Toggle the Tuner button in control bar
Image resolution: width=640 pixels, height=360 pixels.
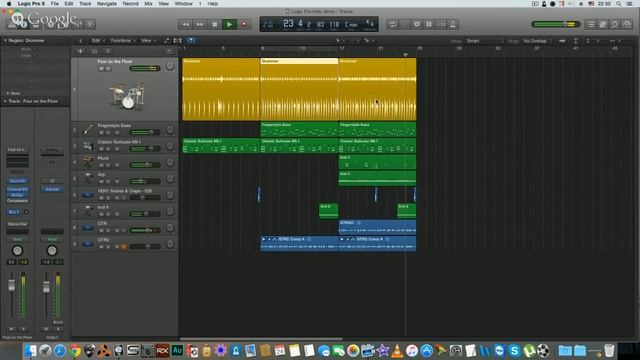click(x=404, y=24)
